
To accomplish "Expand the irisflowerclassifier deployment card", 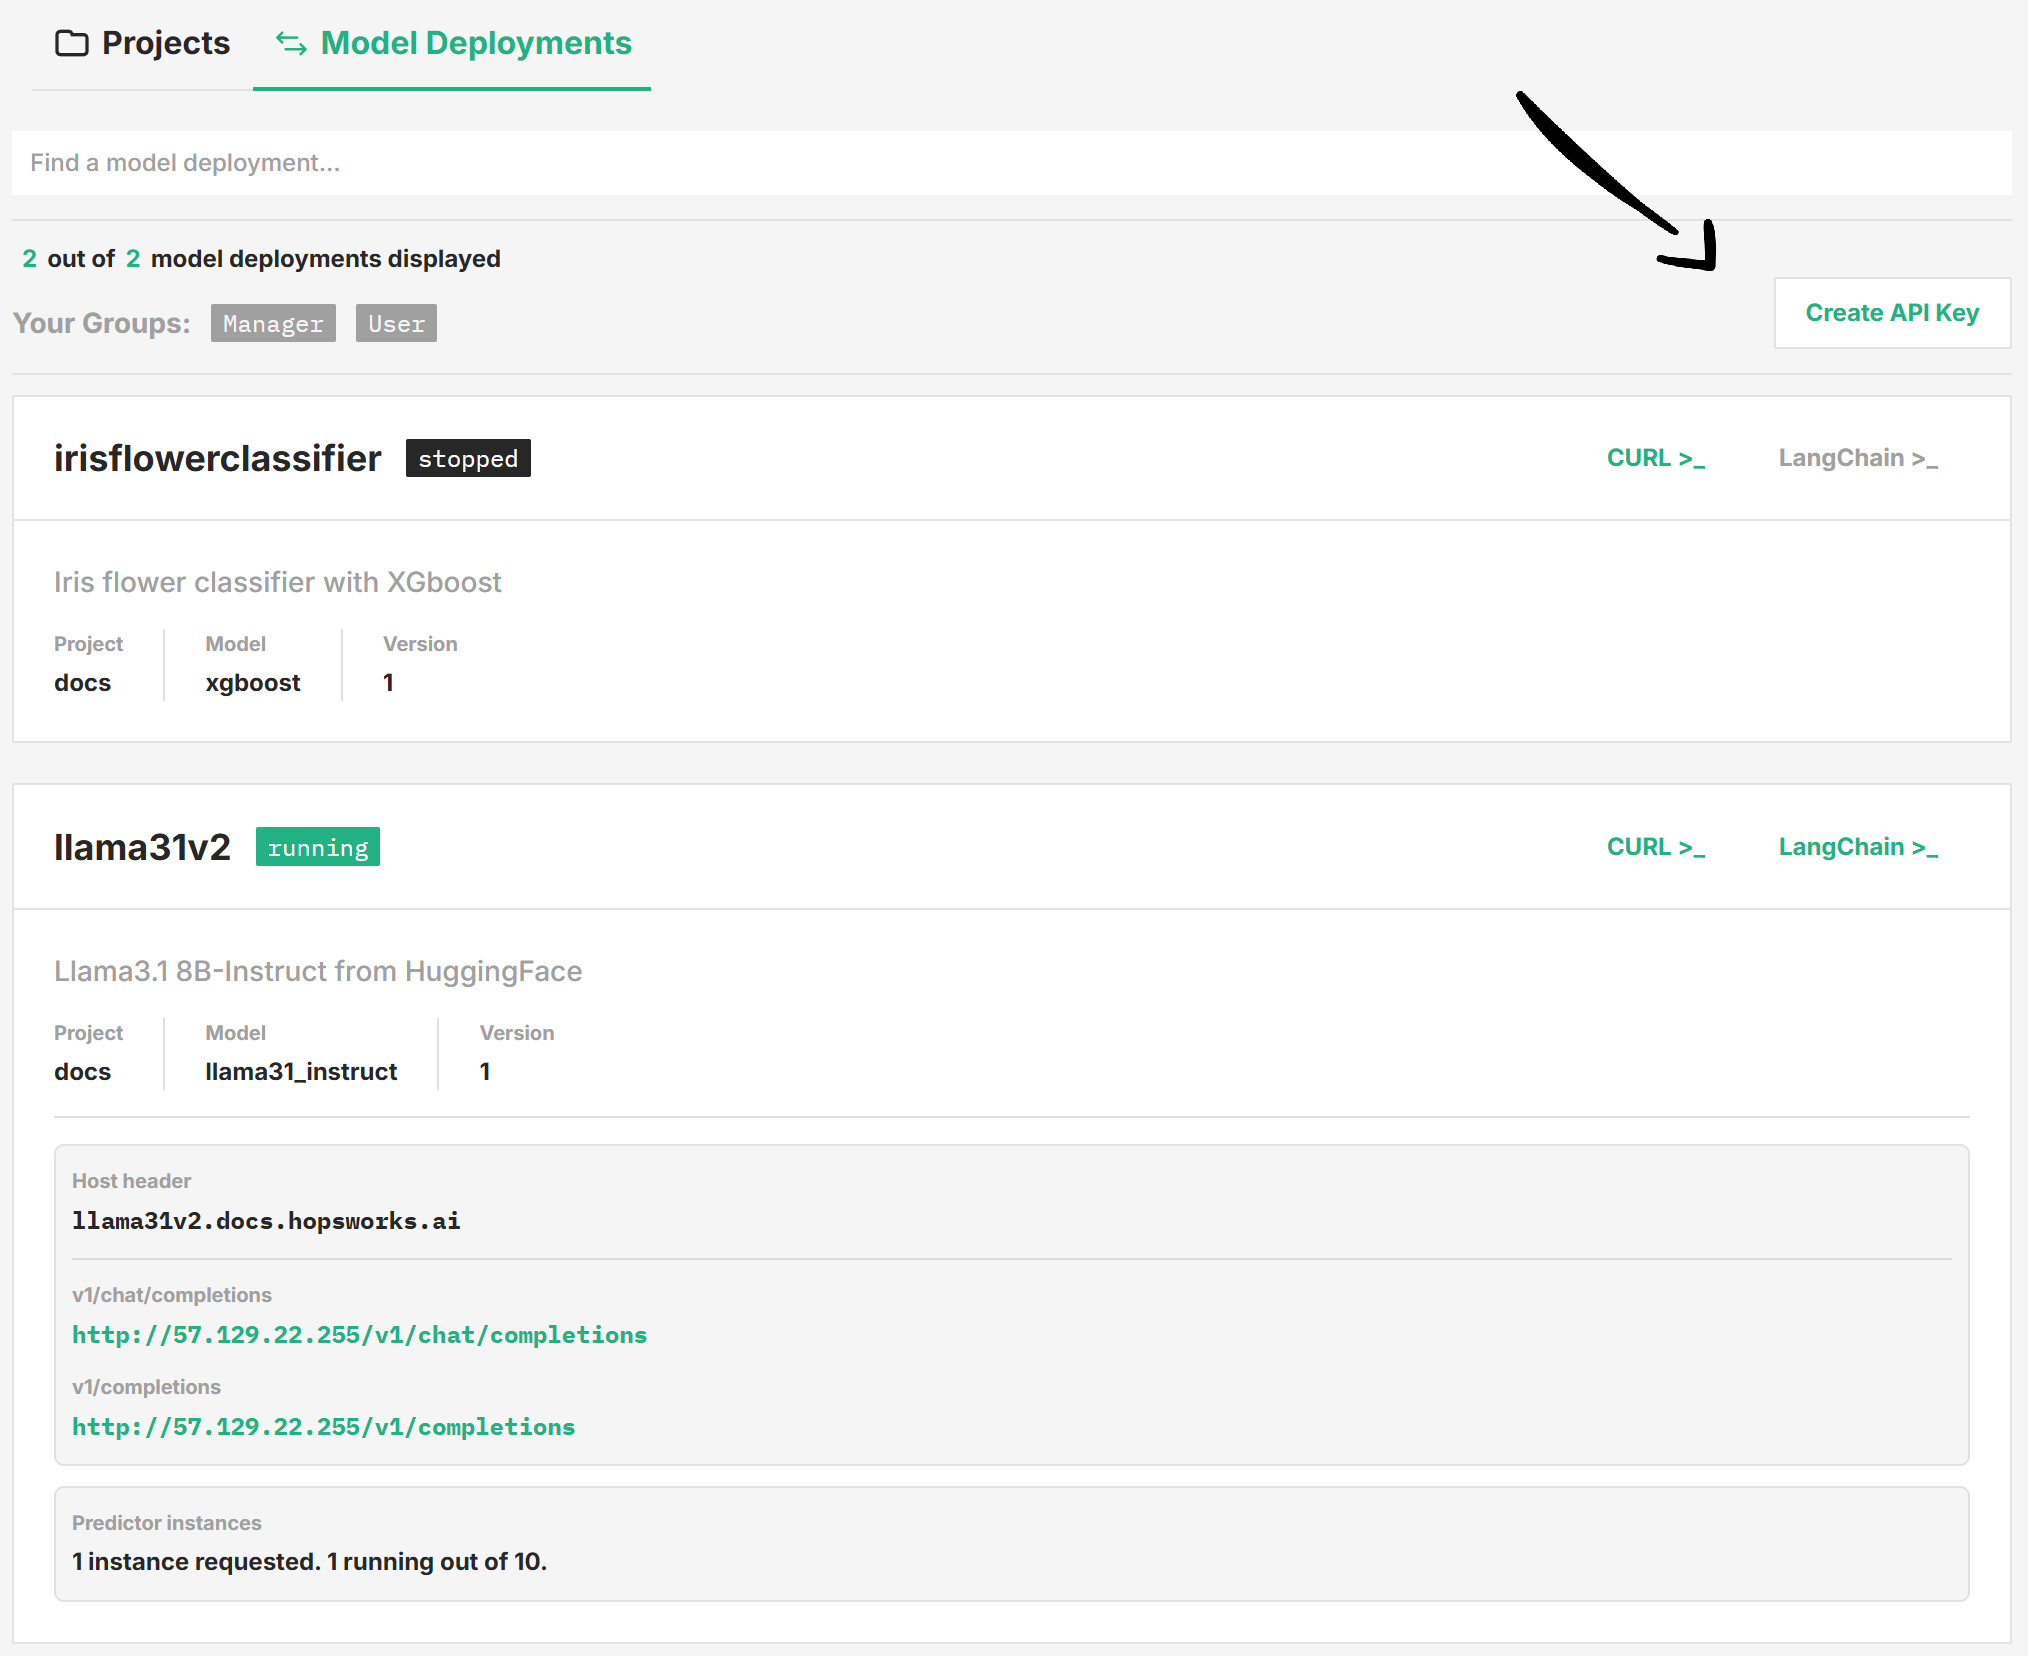I will click(x=217, y=457).
